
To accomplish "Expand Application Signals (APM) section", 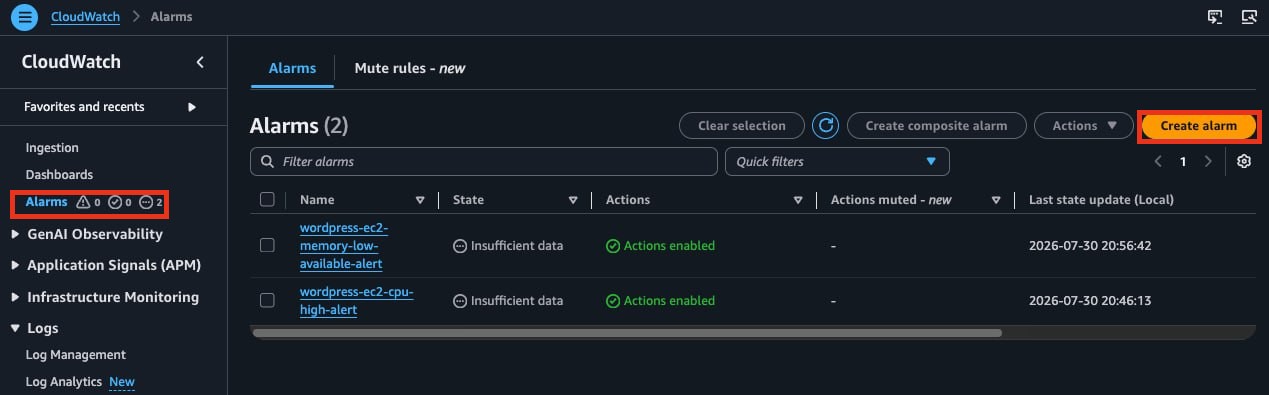I will pos(15,266).
